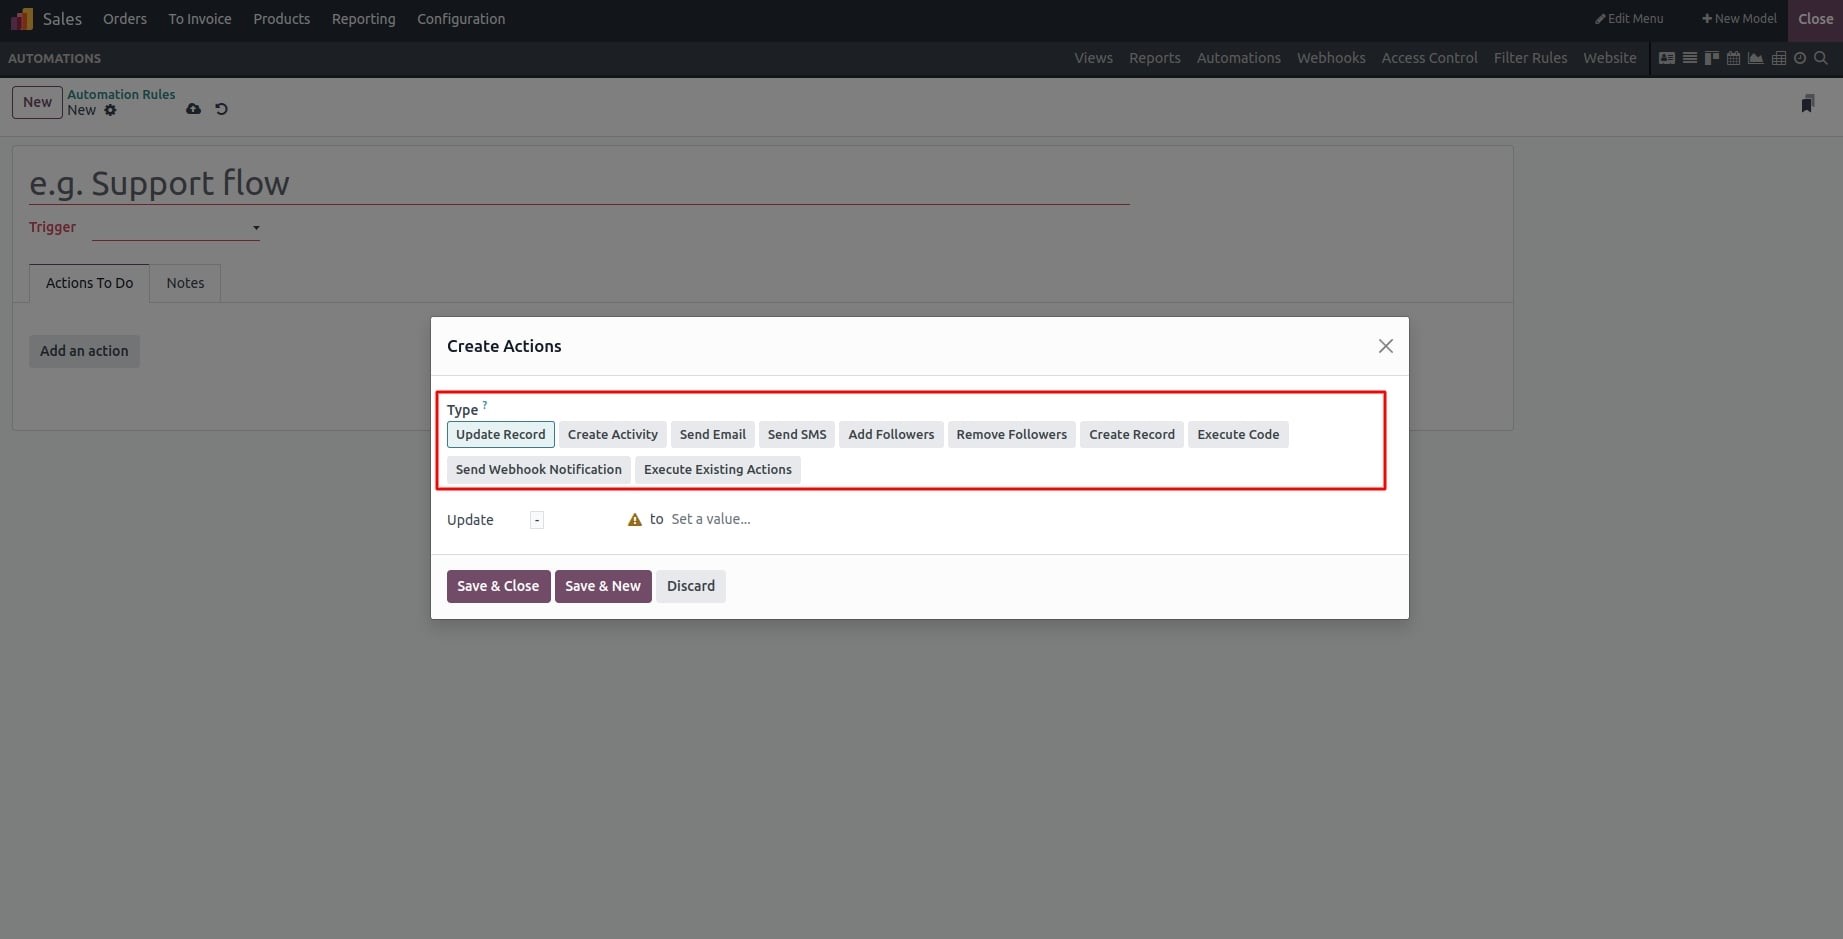Screen dimensions: 1843x939
Task: Click the bookmark icon on the right
Action: click(1807, 104)
